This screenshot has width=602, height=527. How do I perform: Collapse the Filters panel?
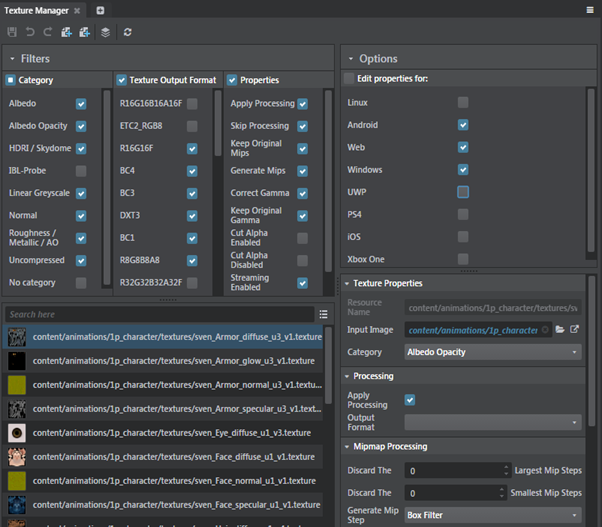click(x=10, y=59)
